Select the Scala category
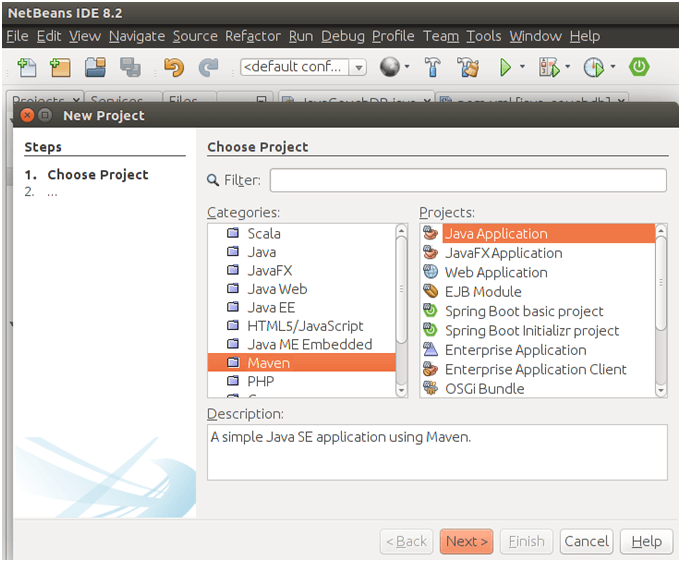This screenshot has width=681, height=562. click(302, 234)
